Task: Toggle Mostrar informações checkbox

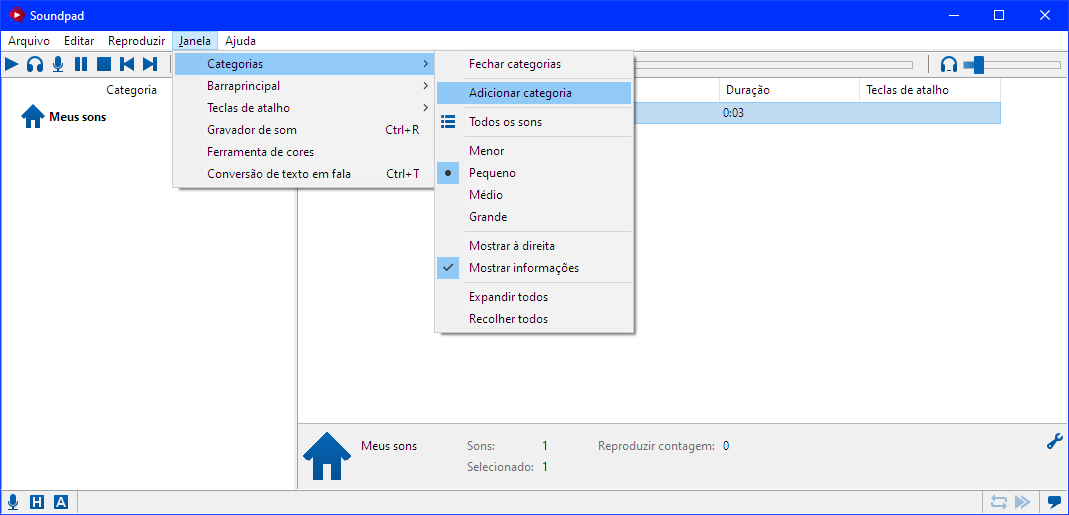Action: [x=523, y=268]
